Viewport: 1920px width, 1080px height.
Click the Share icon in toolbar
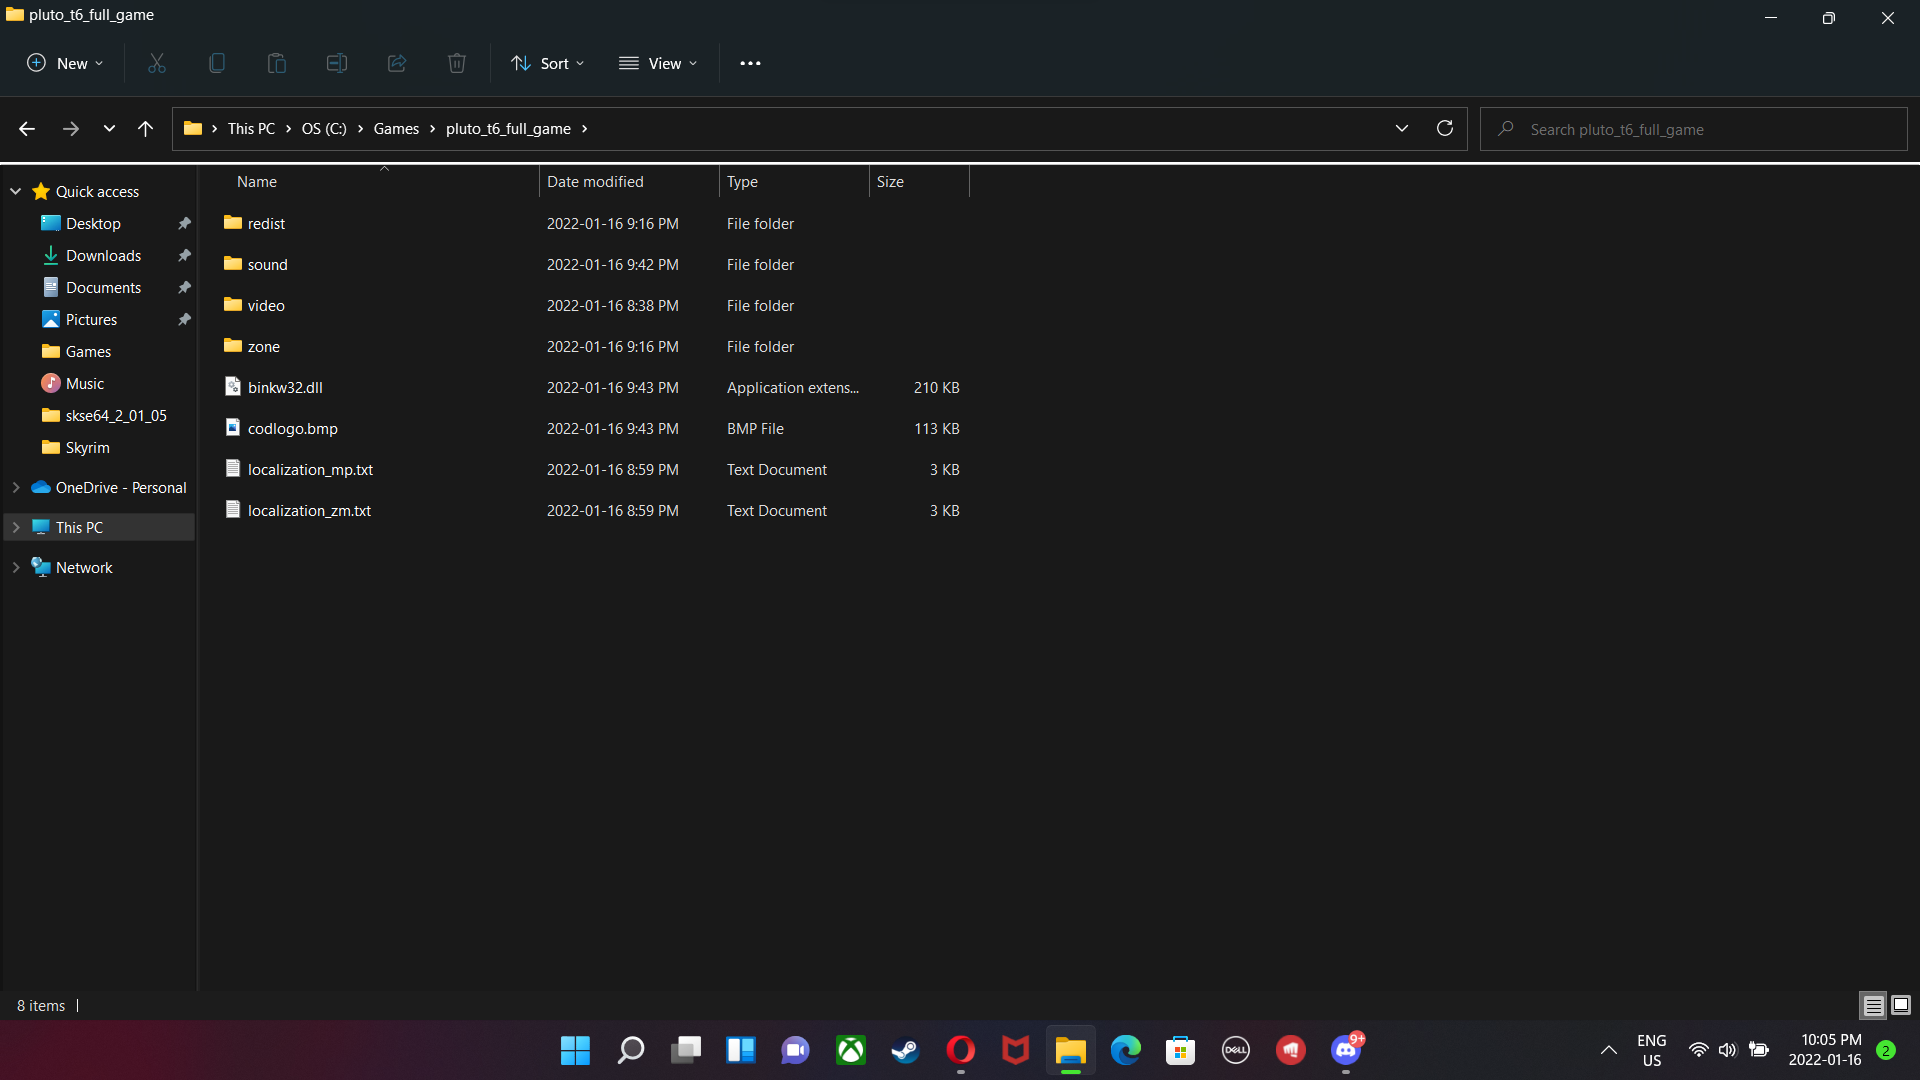397,63
